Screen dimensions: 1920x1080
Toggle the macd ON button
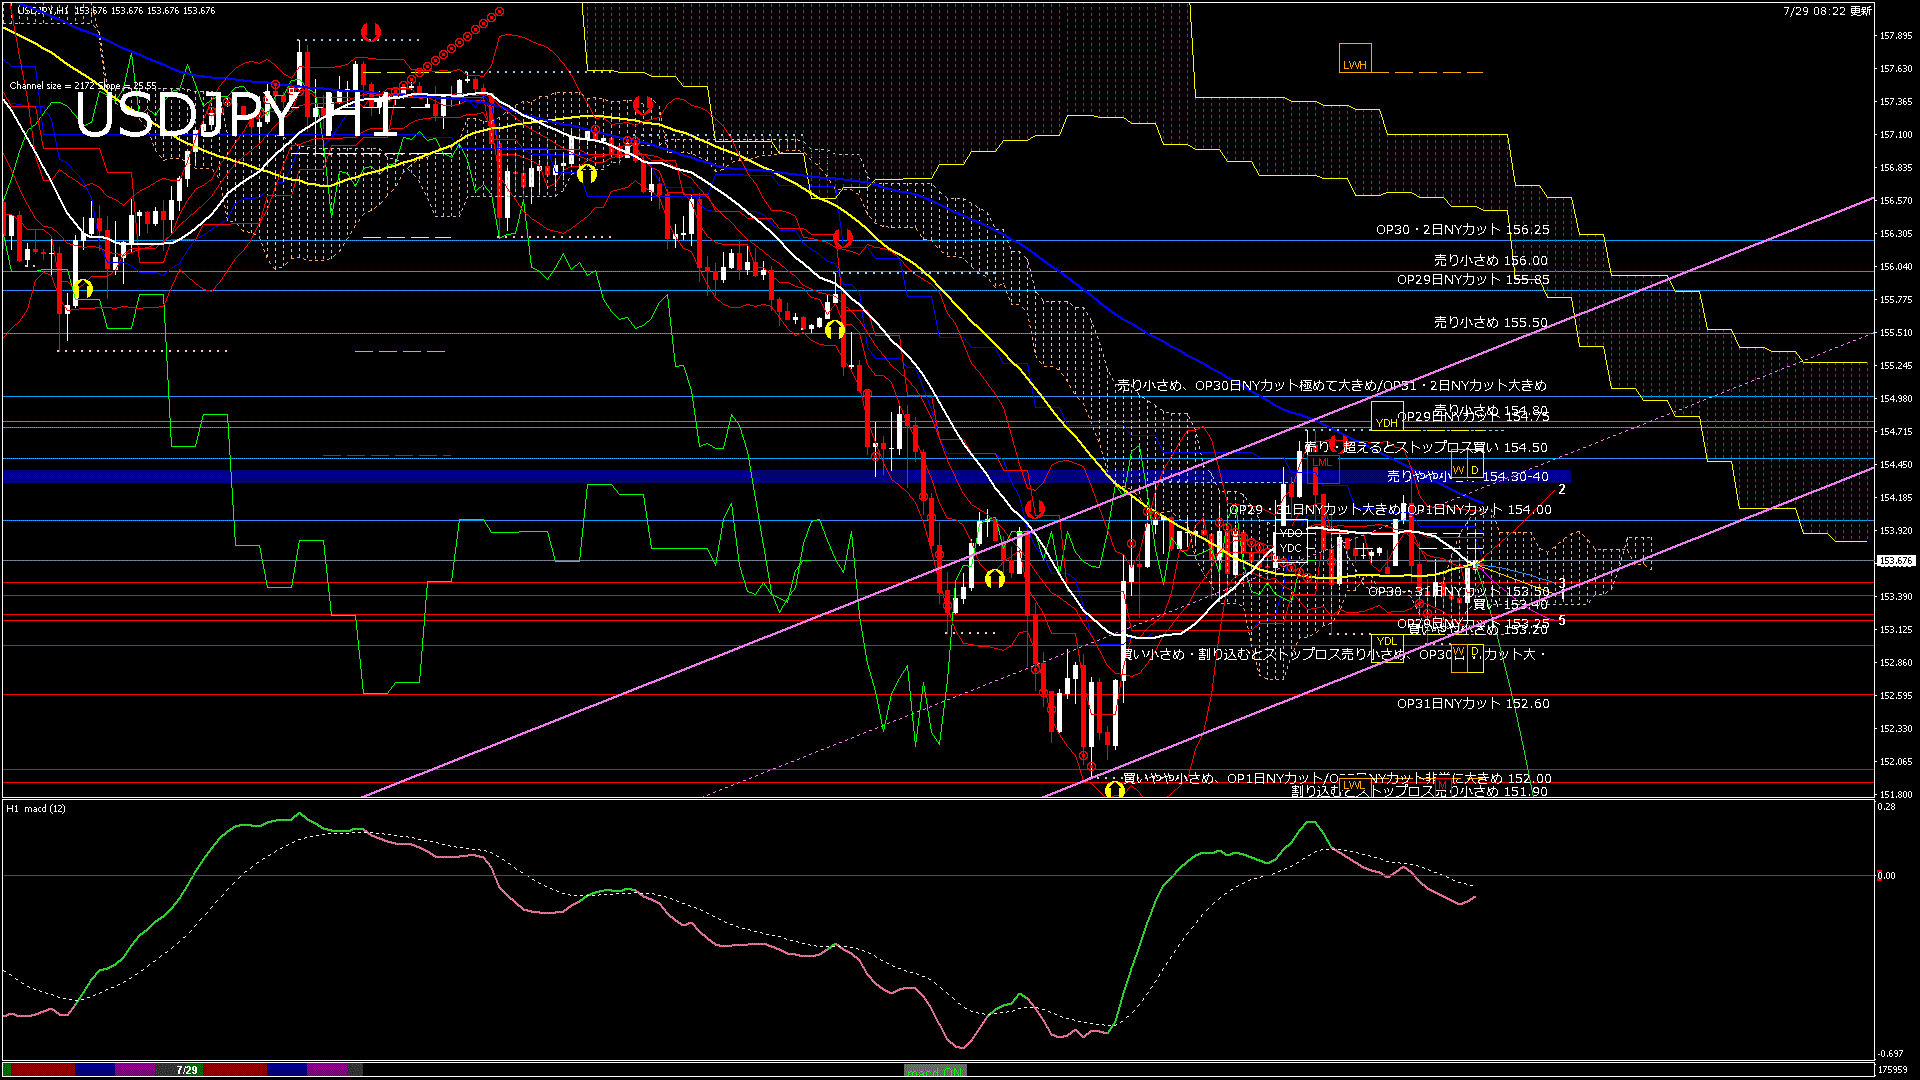click(935, 1070)
